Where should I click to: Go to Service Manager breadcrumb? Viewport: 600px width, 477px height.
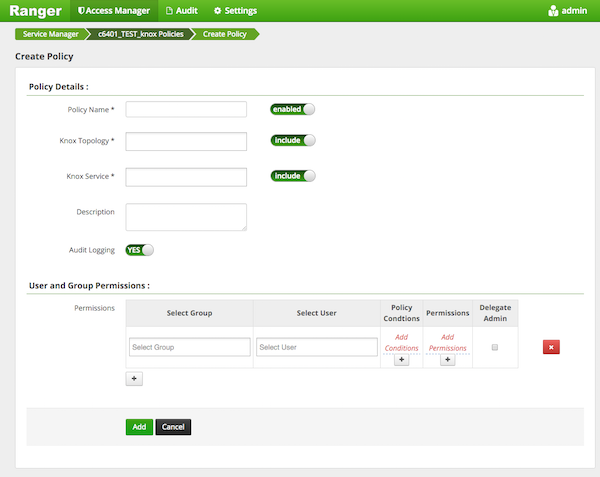[50, 34]
